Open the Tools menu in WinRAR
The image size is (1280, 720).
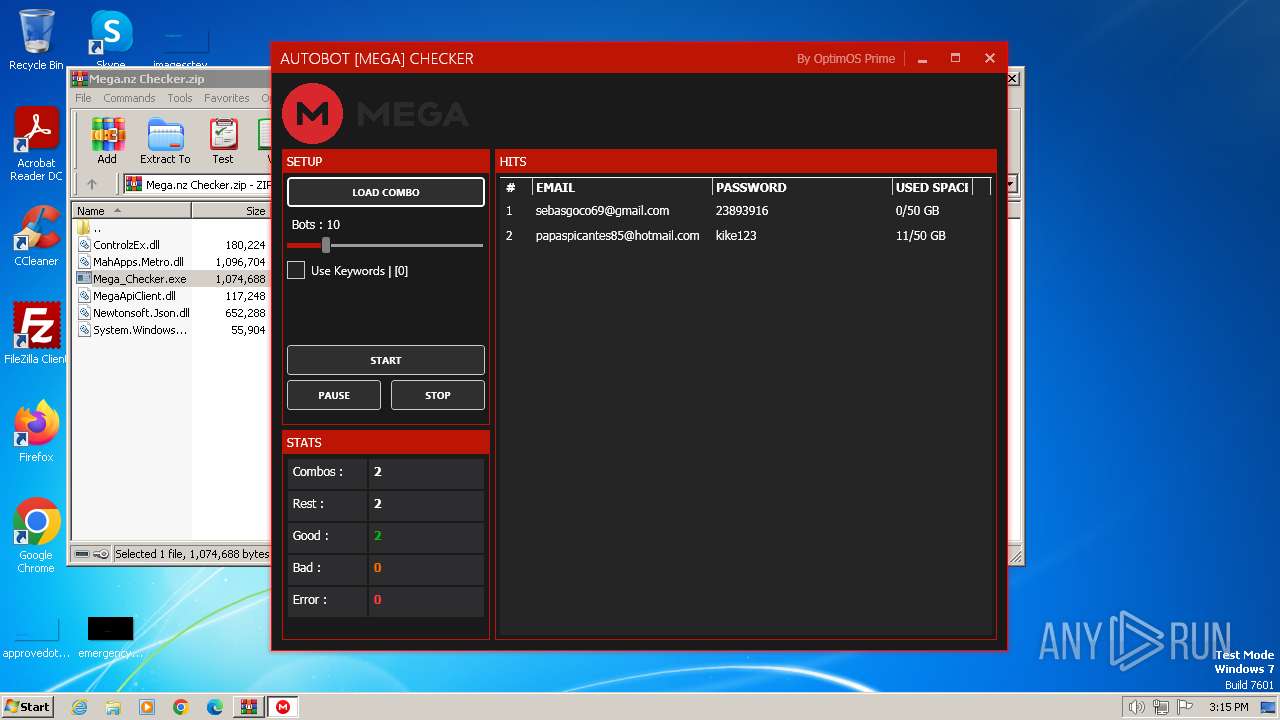point(180,98)
